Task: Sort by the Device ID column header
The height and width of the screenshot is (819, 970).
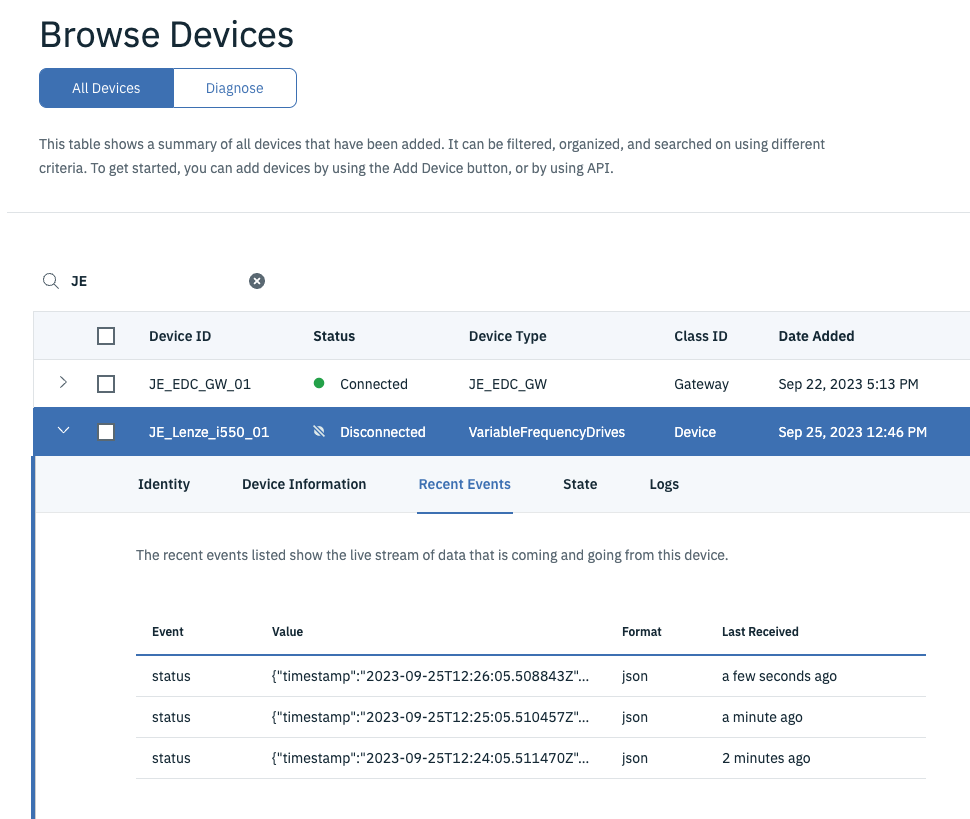Action: click(180, 336)
